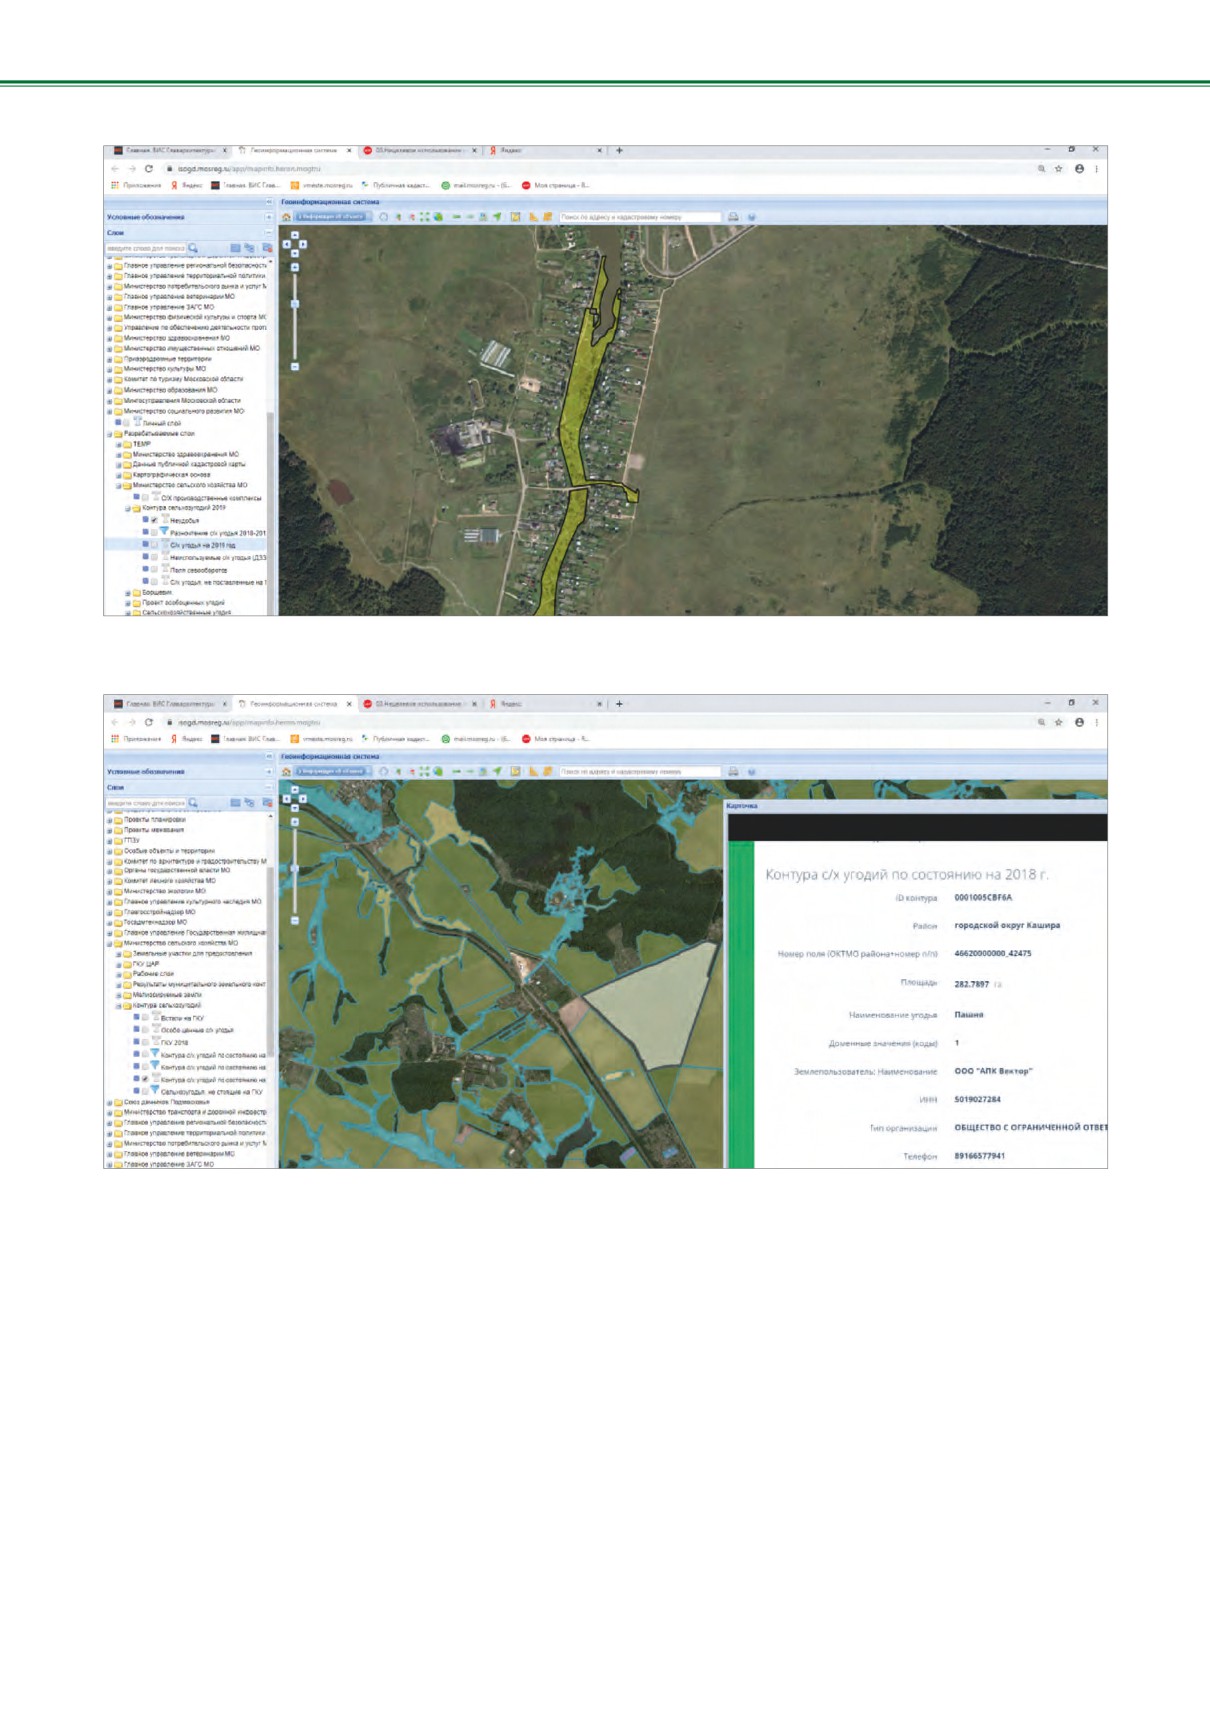The width and height of the screenshot is (1210, 1712).
Task: Expand the ГКУ ЦАР folder
Action: (x=118, y=964)
